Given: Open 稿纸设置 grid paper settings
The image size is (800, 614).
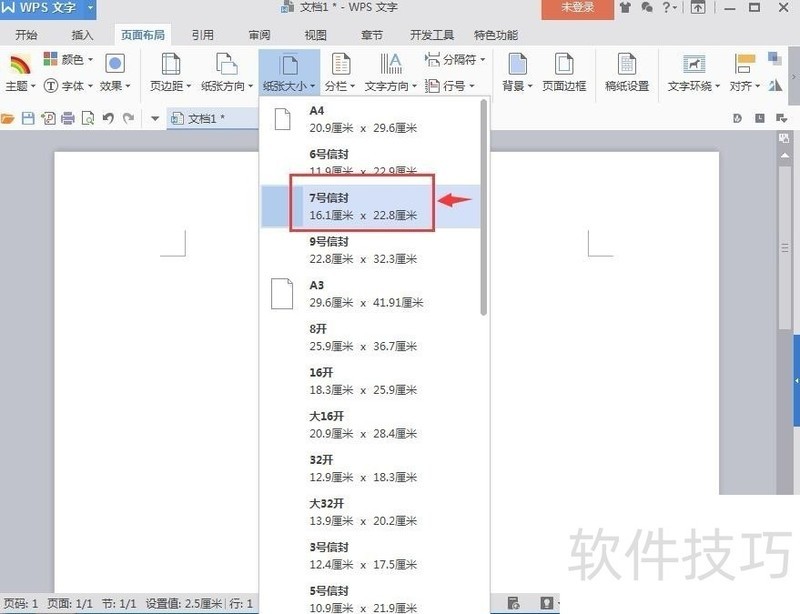Looking at the screenshot, I should coord(627,73).
